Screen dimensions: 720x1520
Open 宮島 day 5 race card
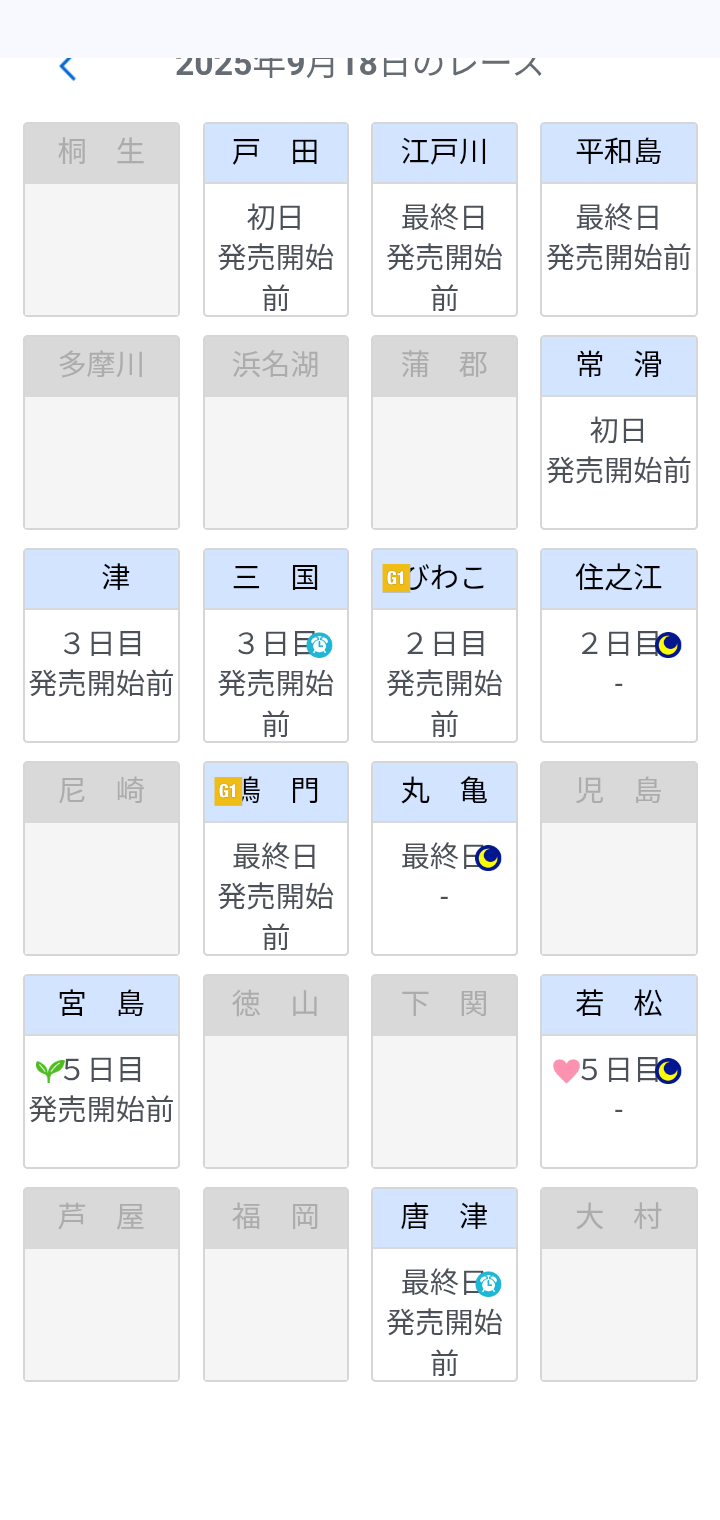102,1090
